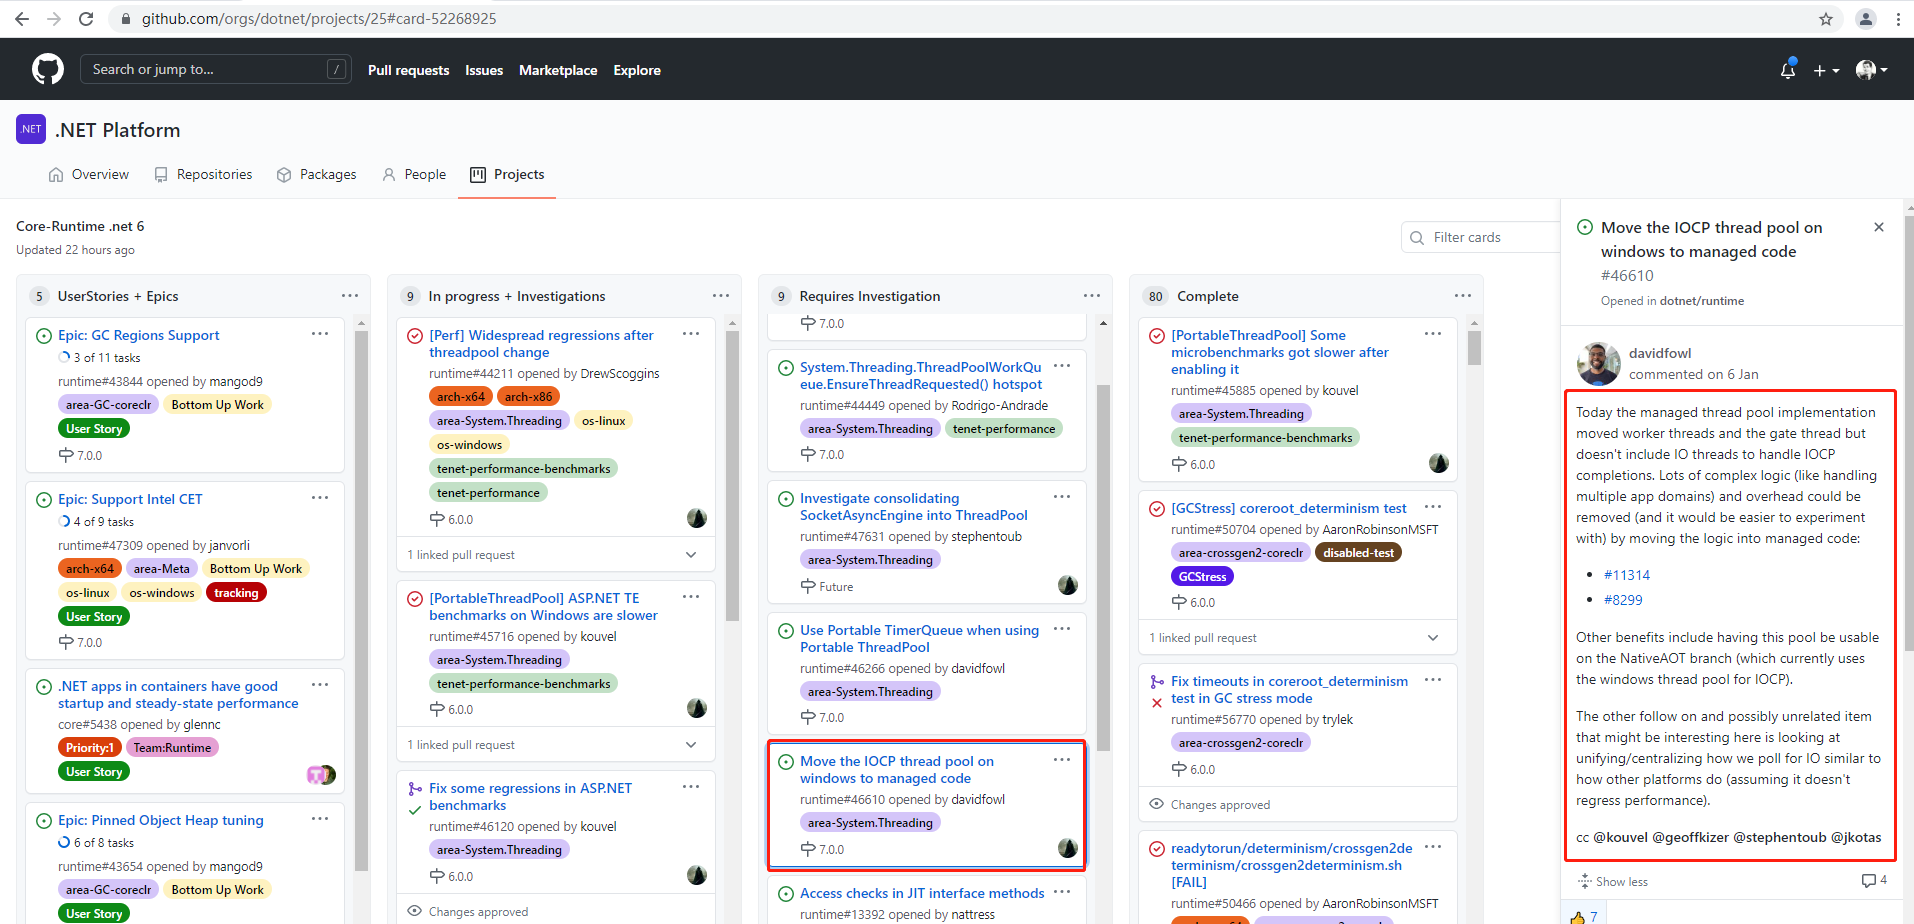
Task: Open card menu for Epic: GC Regions Support
Action: 320,334
